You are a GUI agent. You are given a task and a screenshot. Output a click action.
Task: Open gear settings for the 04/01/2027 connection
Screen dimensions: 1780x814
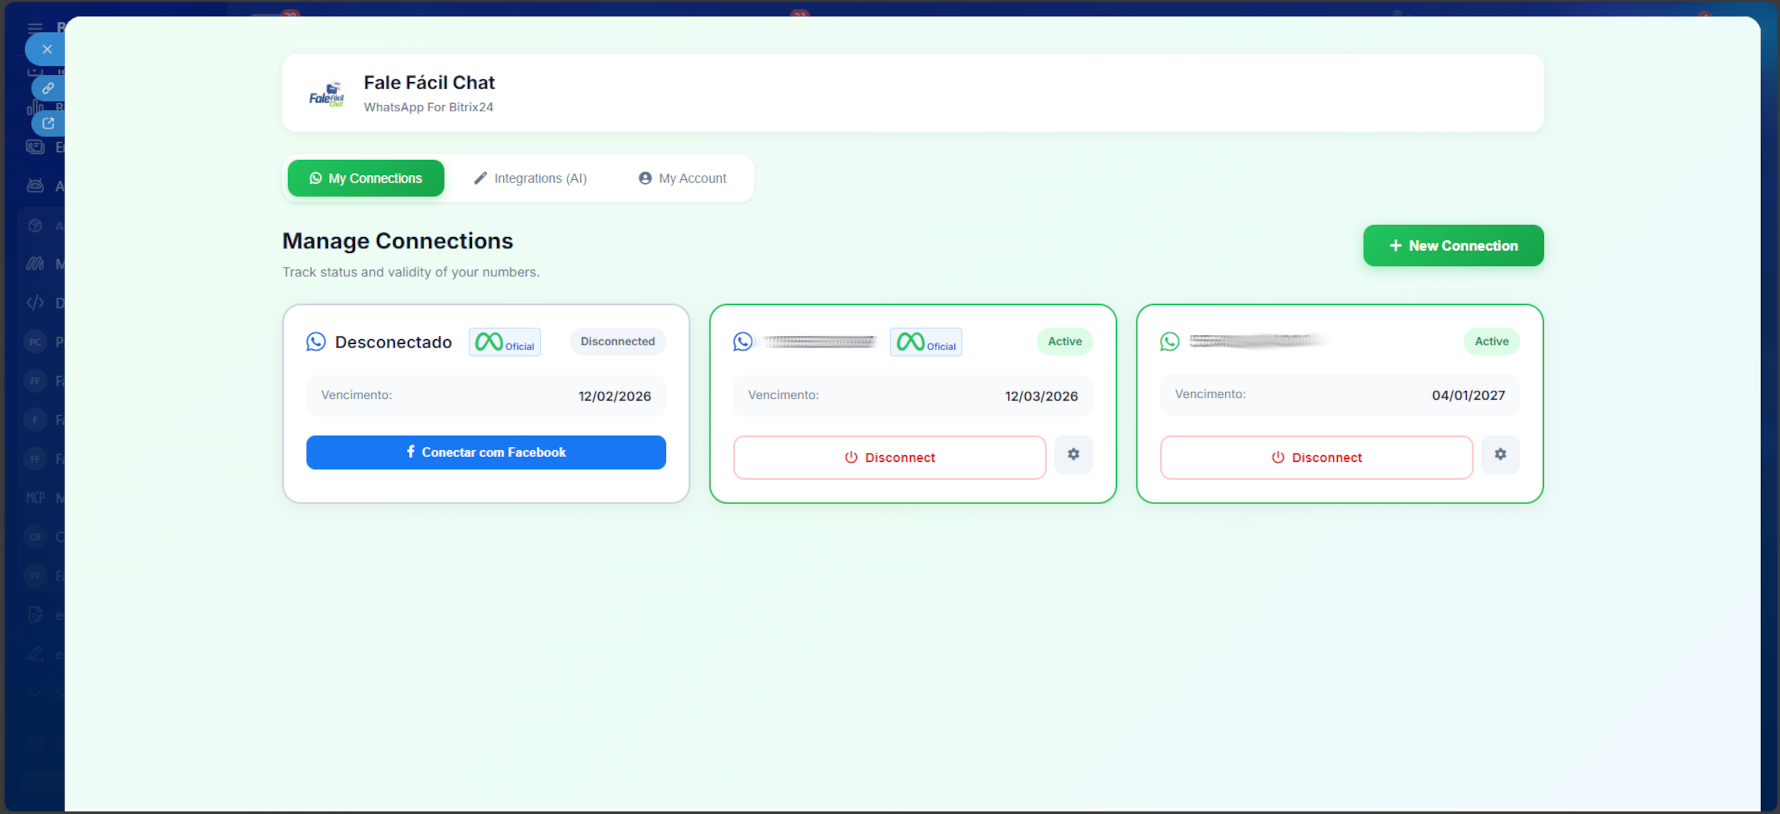click(x=1500, y=455)
